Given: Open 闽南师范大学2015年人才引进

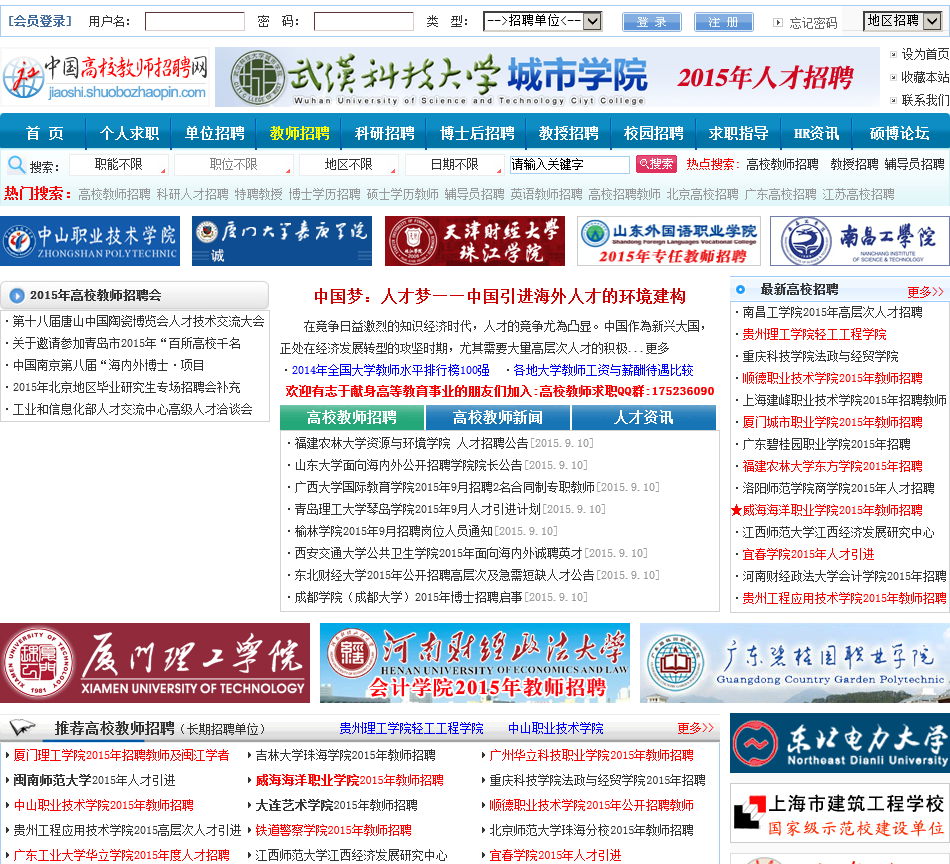Looking at the screenshot, I should (x=95, y=780).
